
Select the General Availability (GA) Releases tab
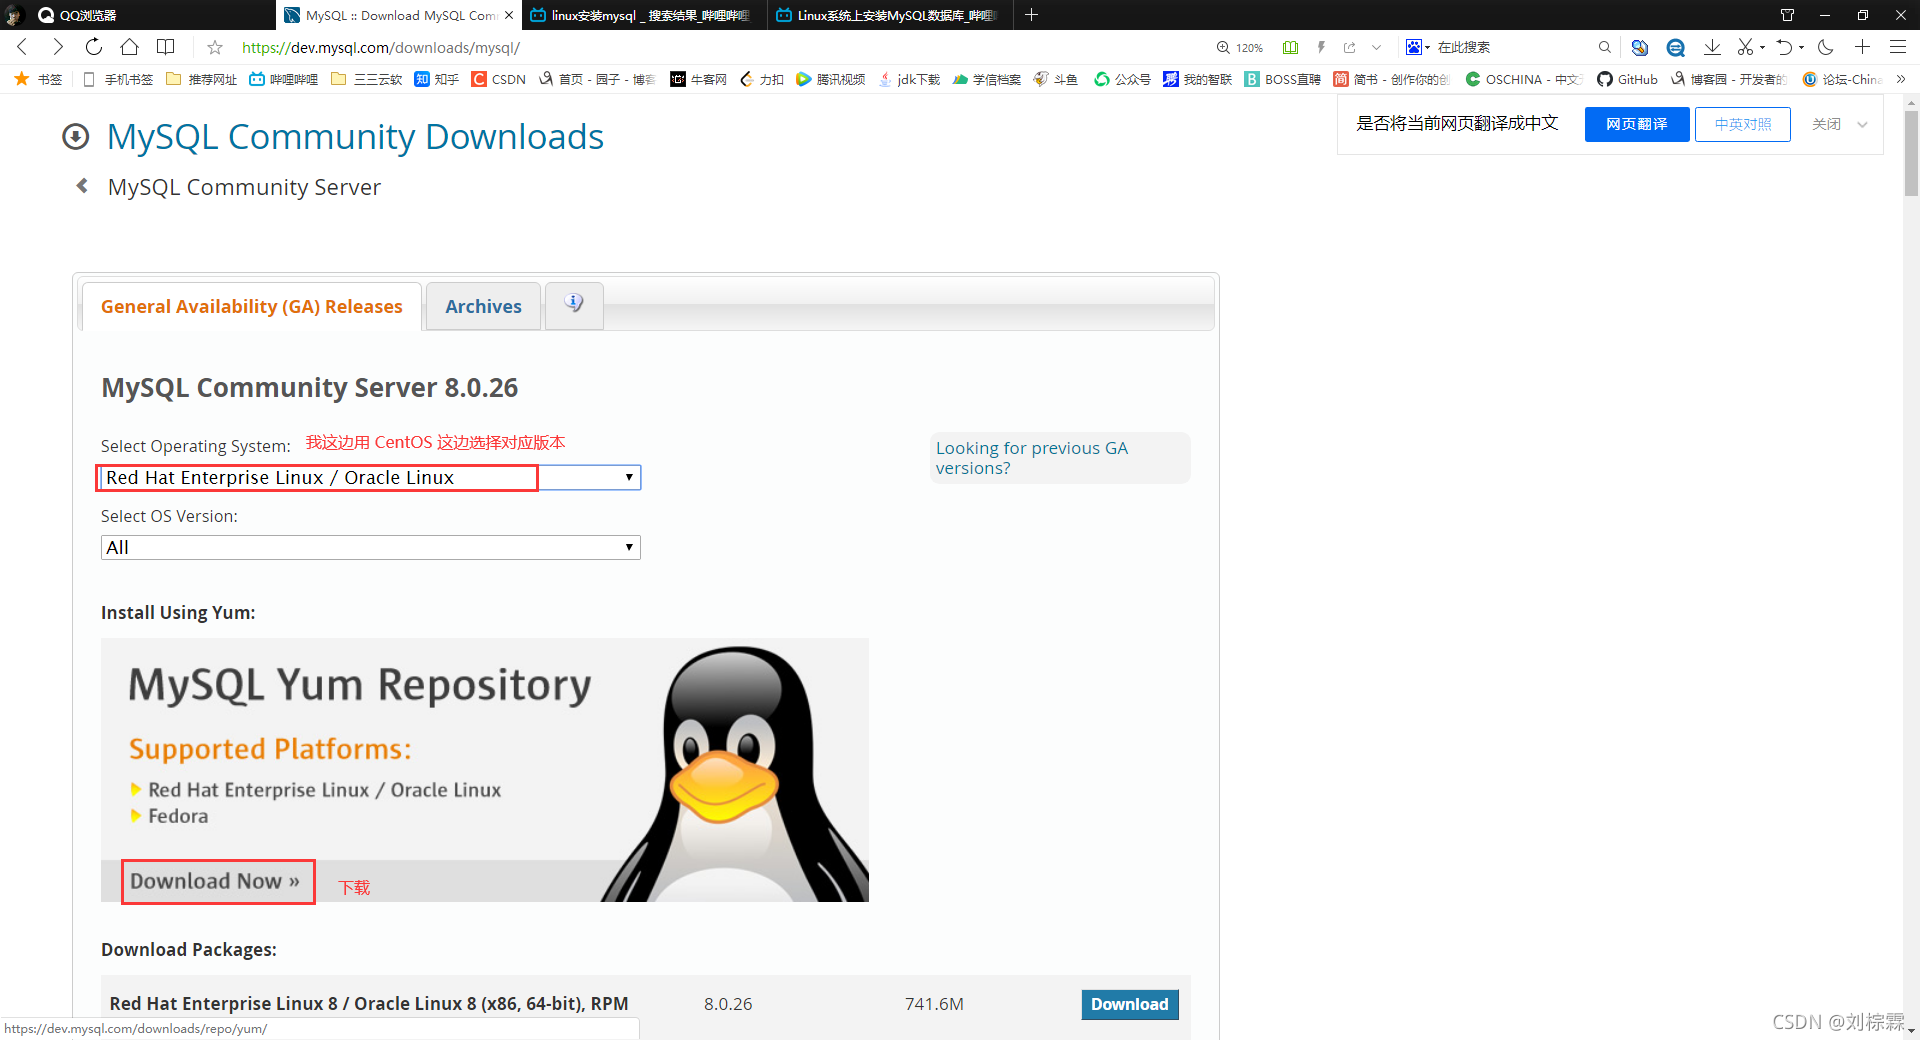(x=252, y=306)
